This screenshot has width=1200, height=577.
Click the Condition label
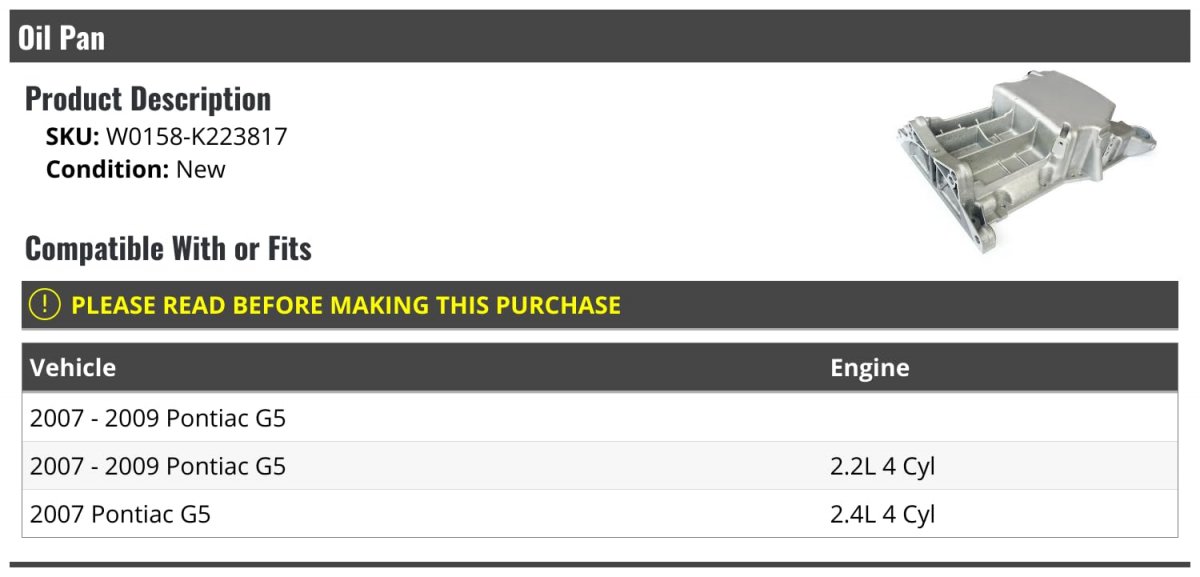108,169
